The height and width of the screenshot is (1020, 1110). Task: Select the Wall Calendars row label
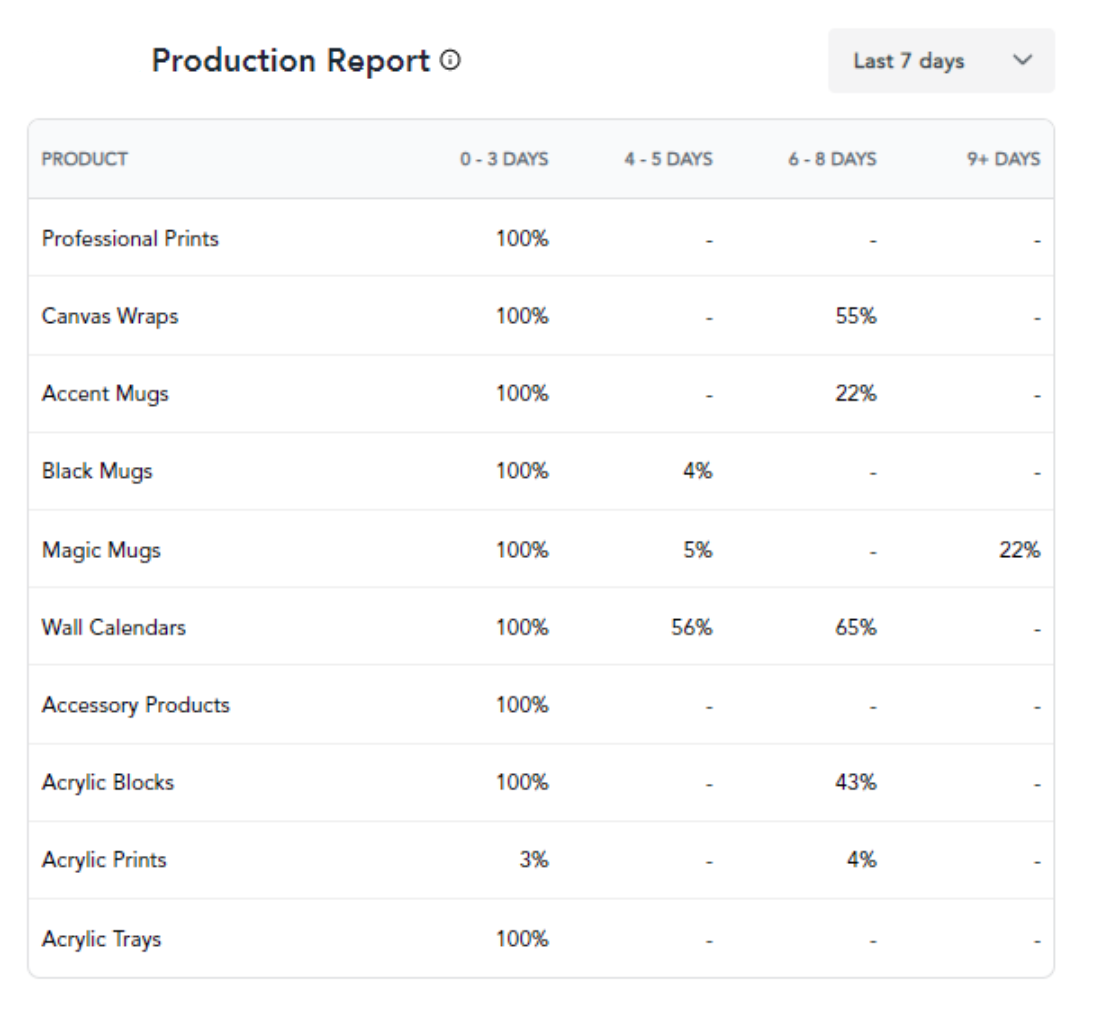click(114, 627)
